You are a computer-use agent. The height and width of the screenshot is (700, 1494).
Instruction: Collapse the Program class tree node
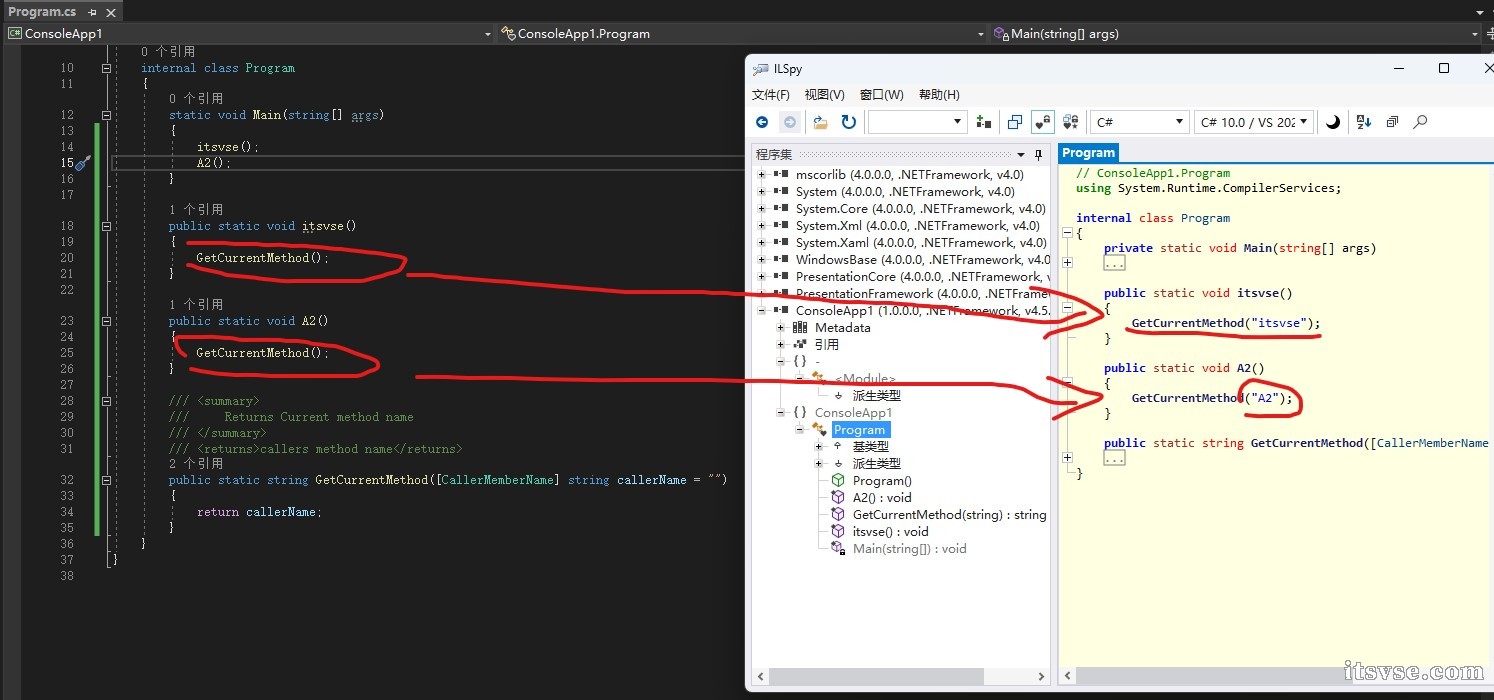pos(800,430)
